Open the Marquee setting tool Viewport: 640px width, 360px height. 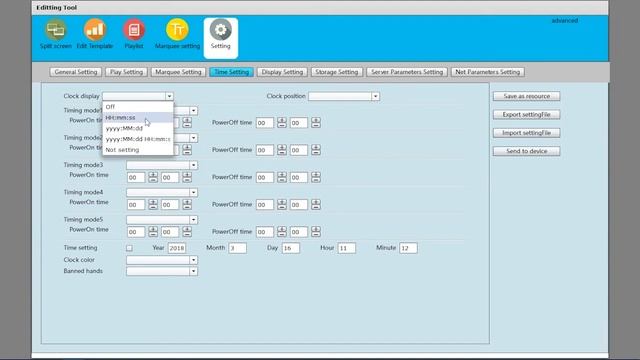[178, 34]
